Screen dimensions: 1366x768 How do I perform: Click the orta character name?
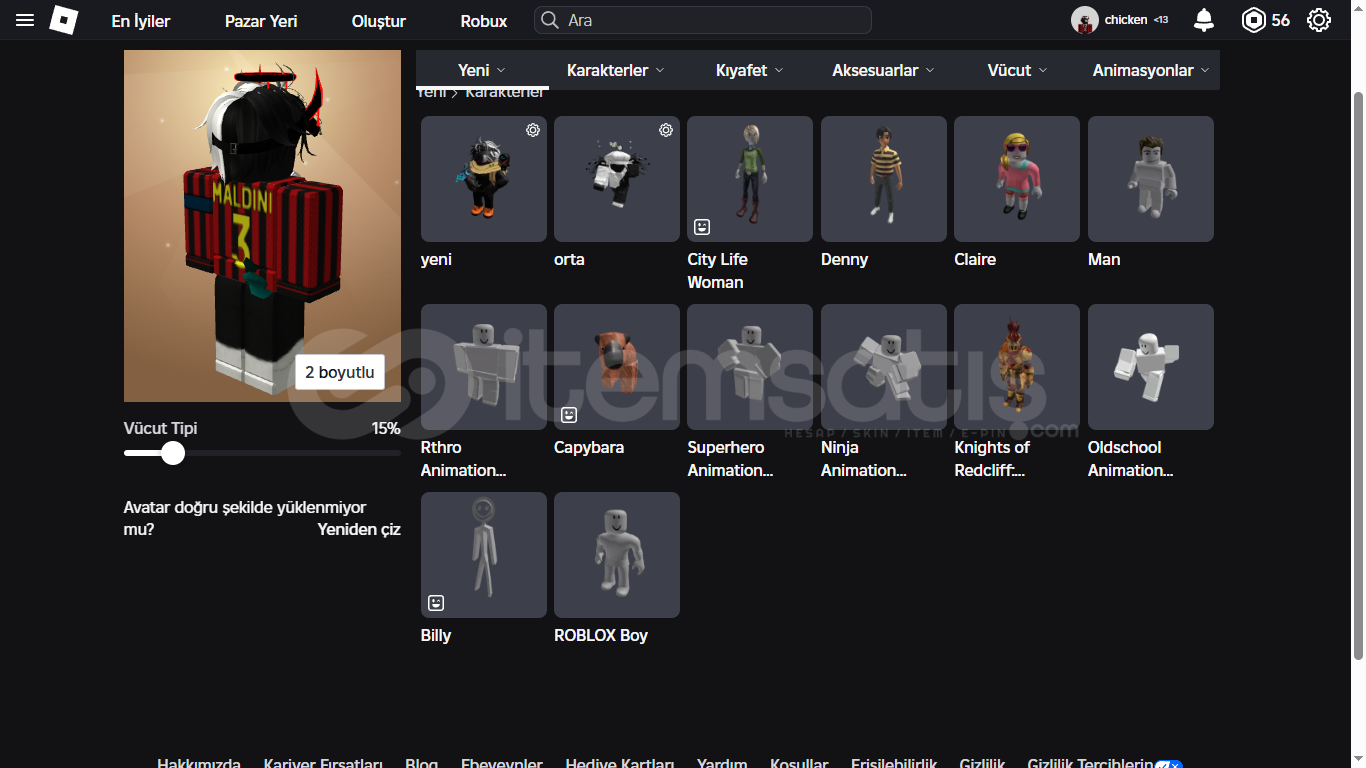tap(569, 259)
